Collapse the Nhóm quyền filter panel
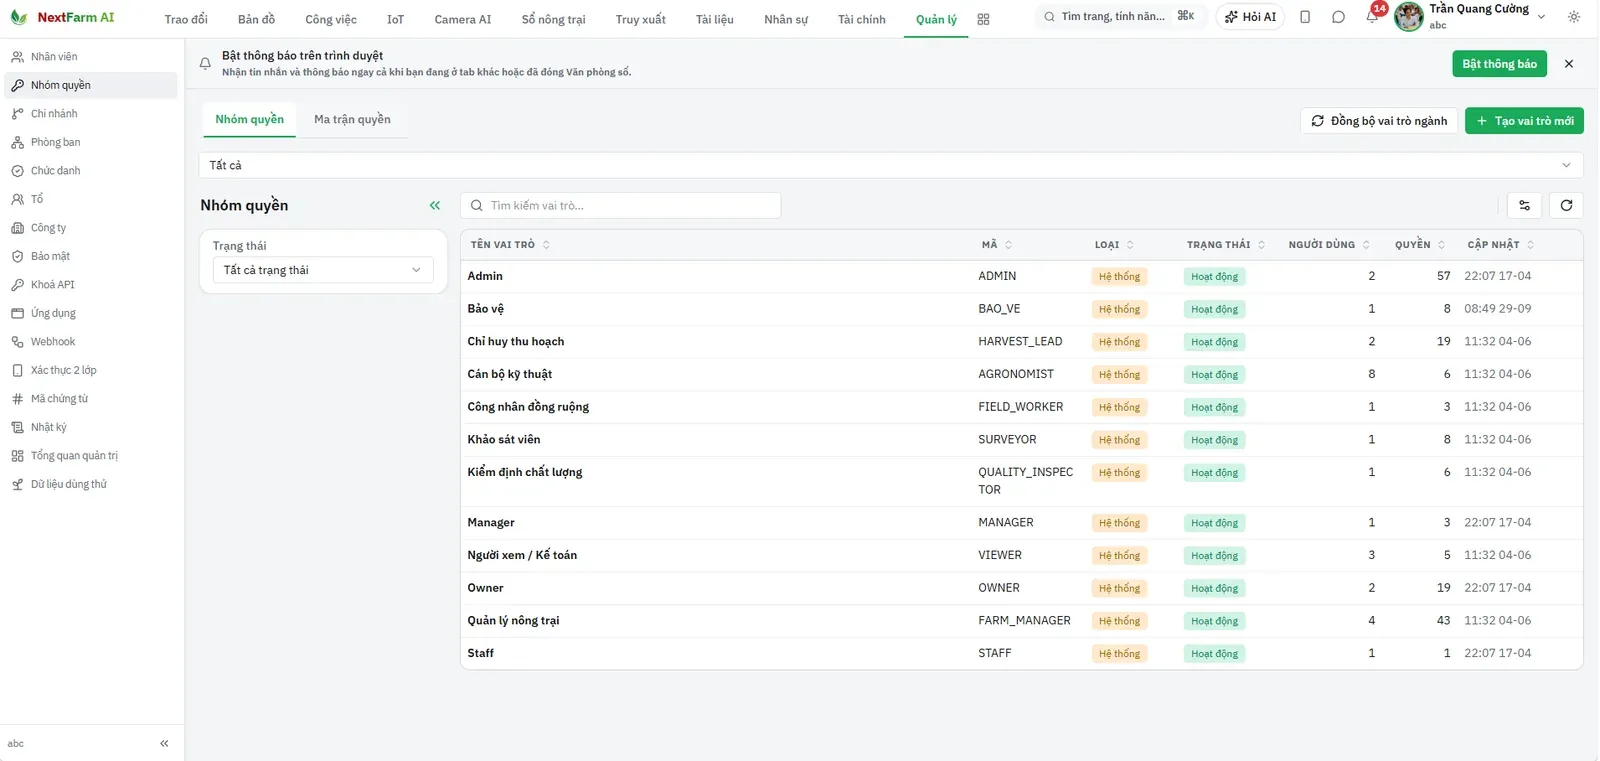Image resolution: width=1600 pixels, height=761 pixels. pos(435,205)
